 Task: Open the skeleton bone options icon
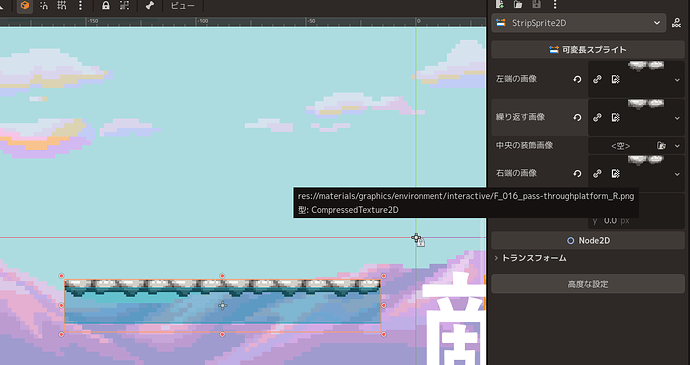tap(150, 6)
